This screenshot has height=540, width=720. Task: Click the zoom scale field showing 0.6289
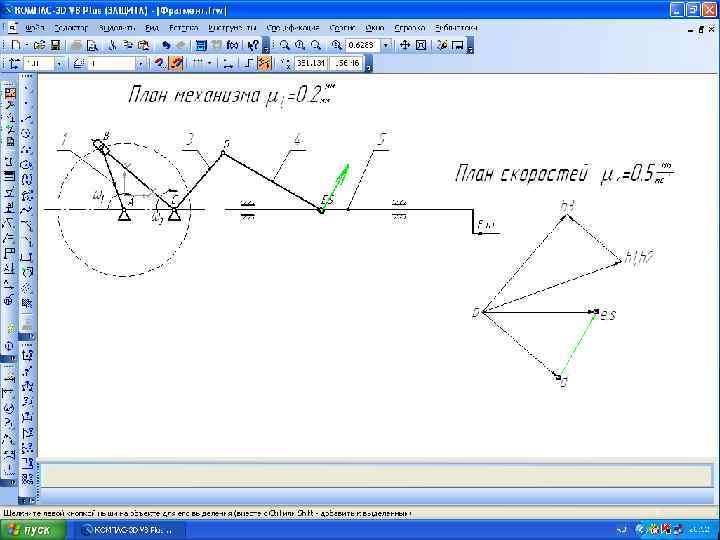(x=363, y=45)
